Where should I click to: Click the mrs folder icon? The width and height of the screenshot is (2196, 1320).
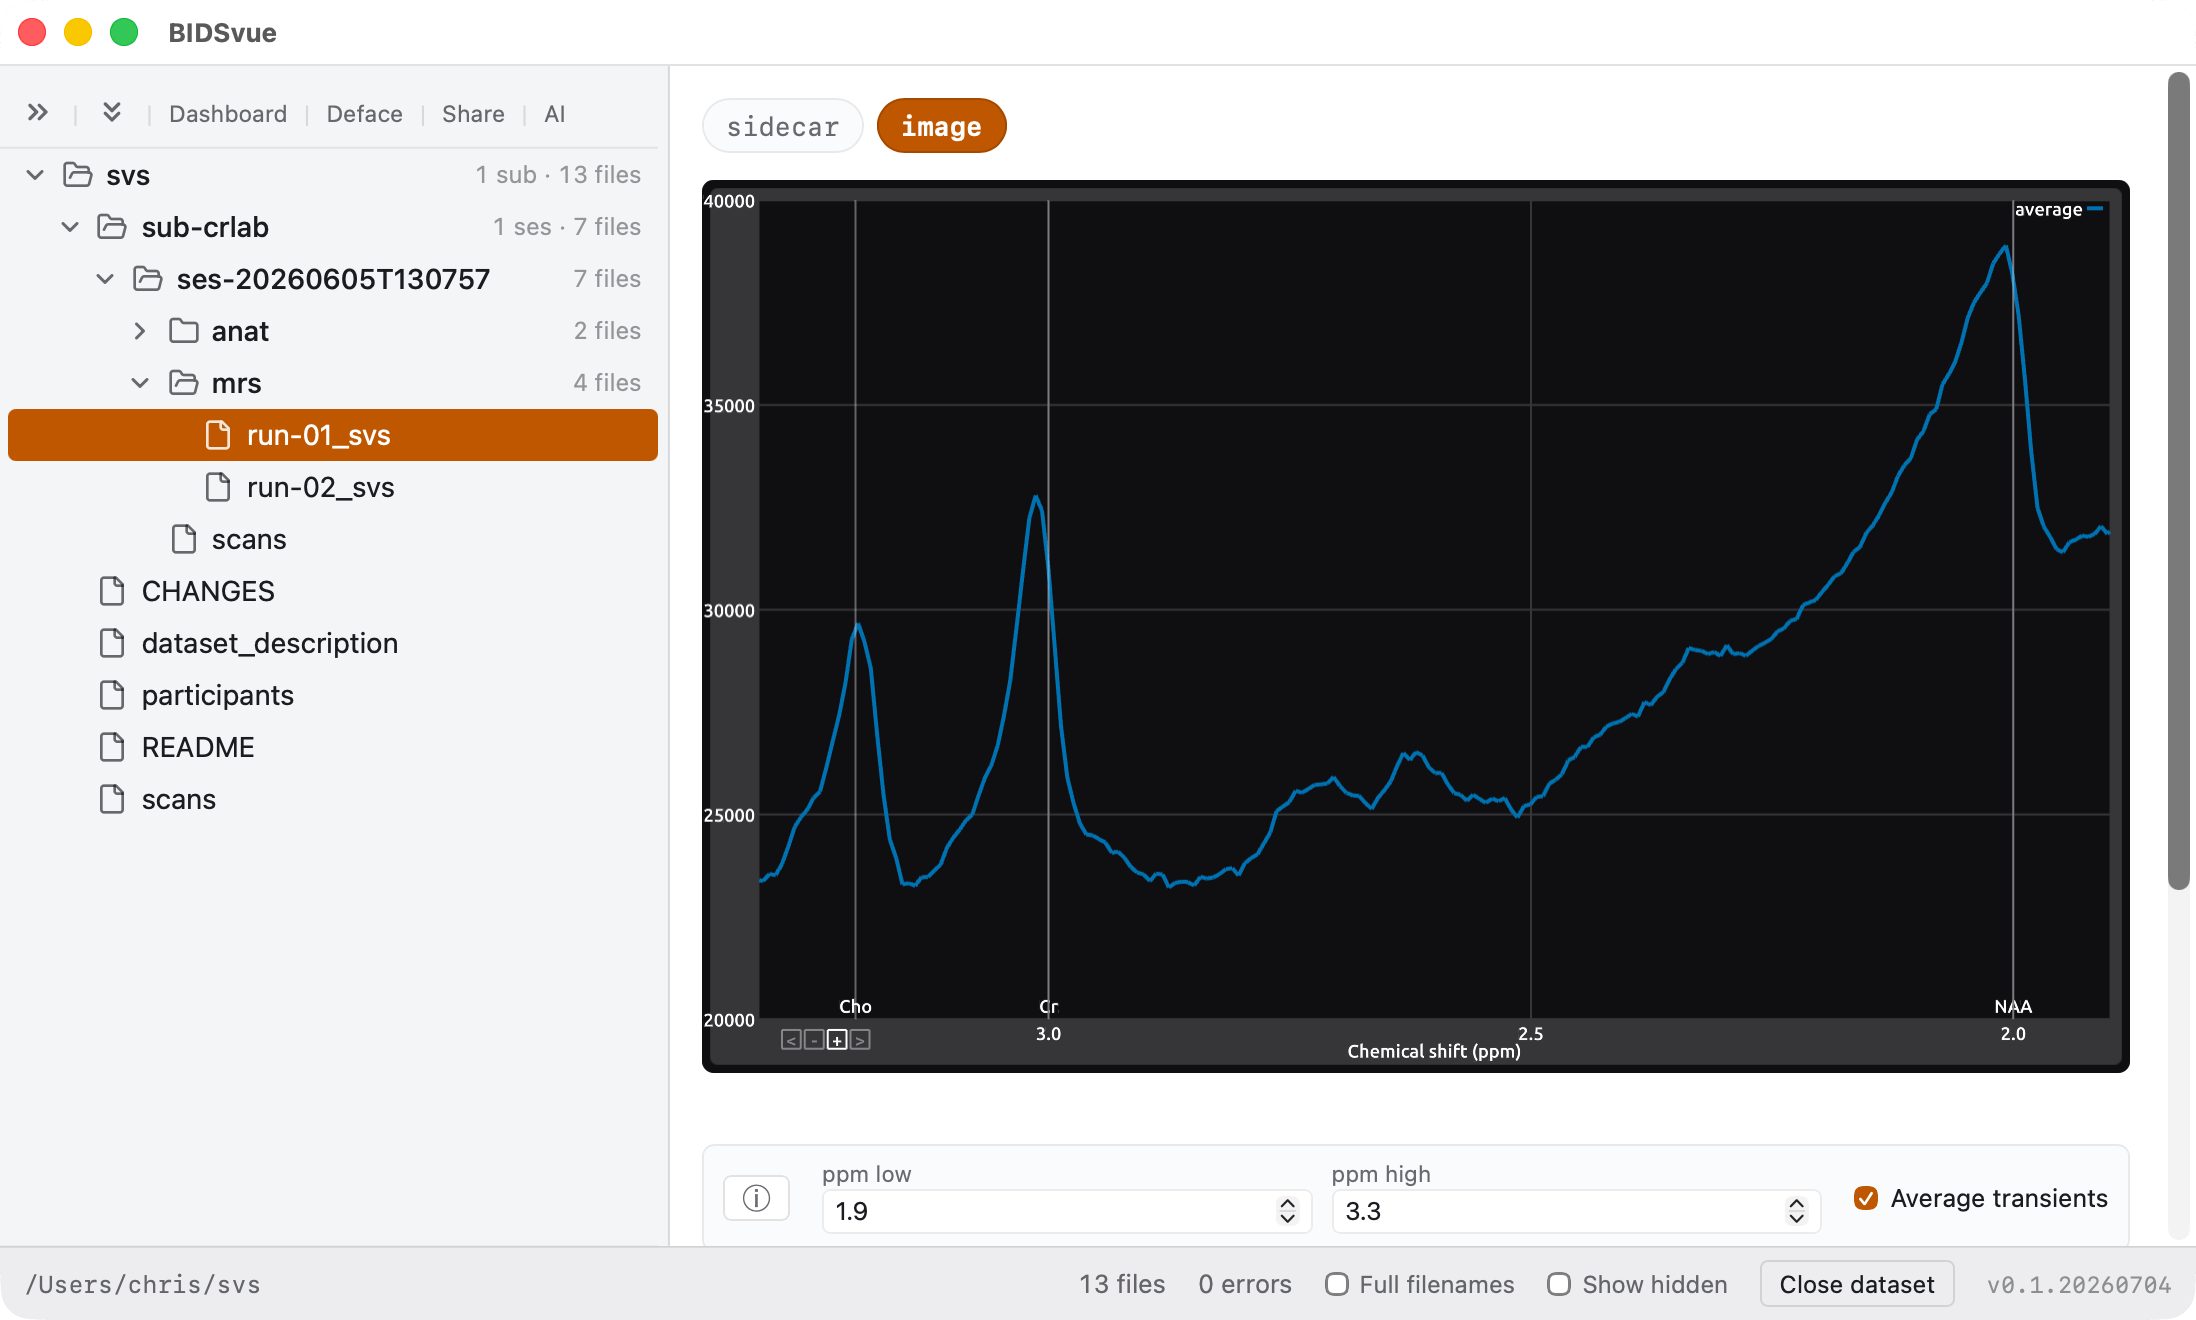184,383
